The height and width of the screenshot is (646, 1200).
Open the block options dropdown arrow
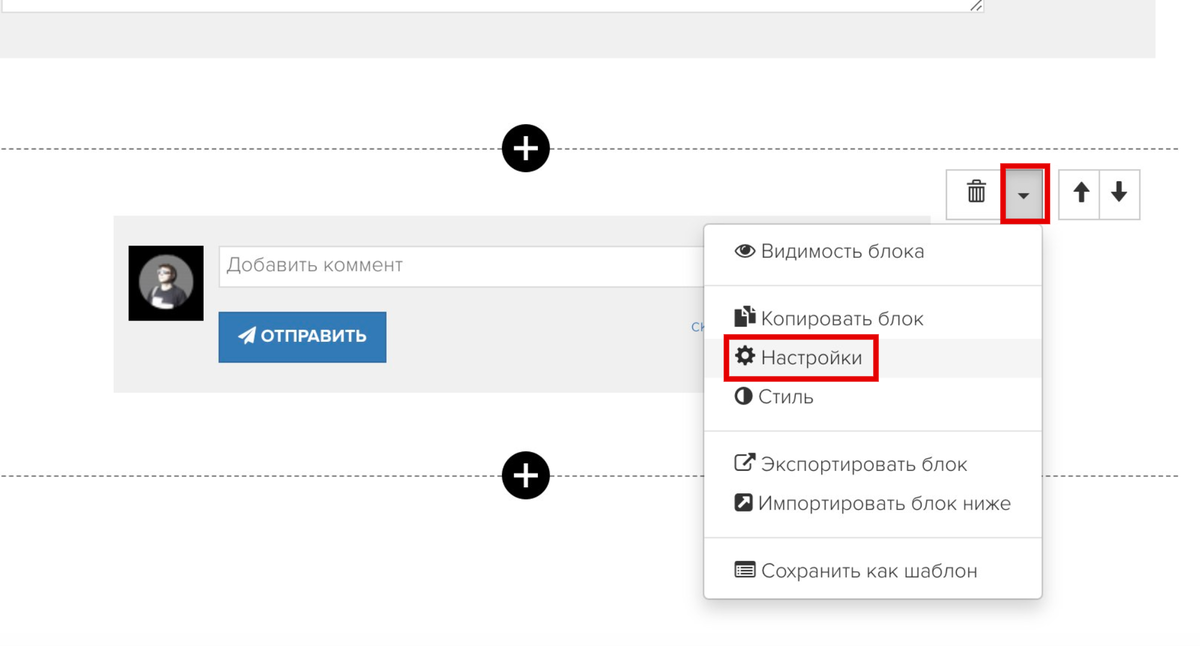click(1023, 194)
